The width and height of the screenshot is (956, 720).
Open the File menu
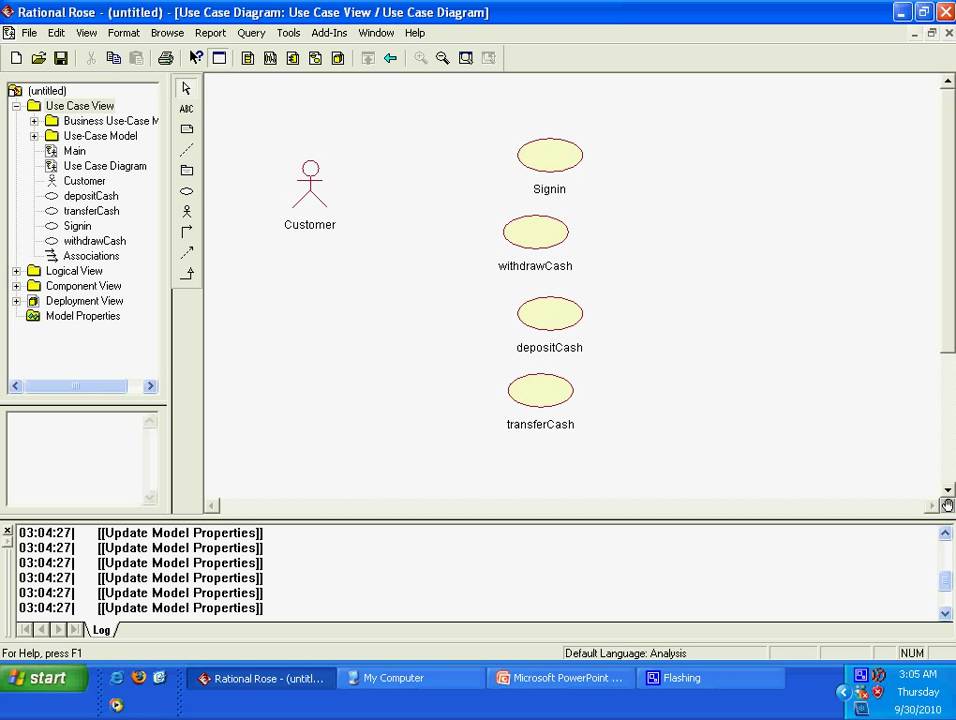(x=29, y=33)
